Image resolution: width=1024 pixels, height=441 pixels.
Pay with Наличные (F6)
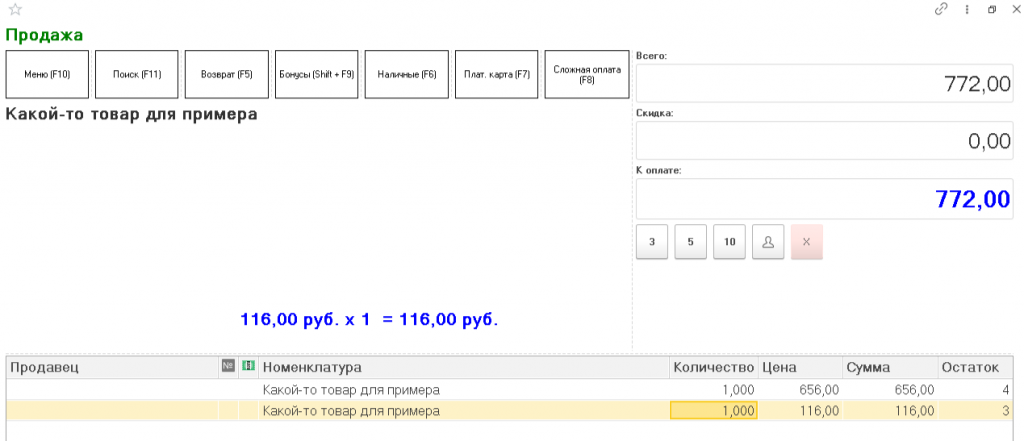pos(407,74)
